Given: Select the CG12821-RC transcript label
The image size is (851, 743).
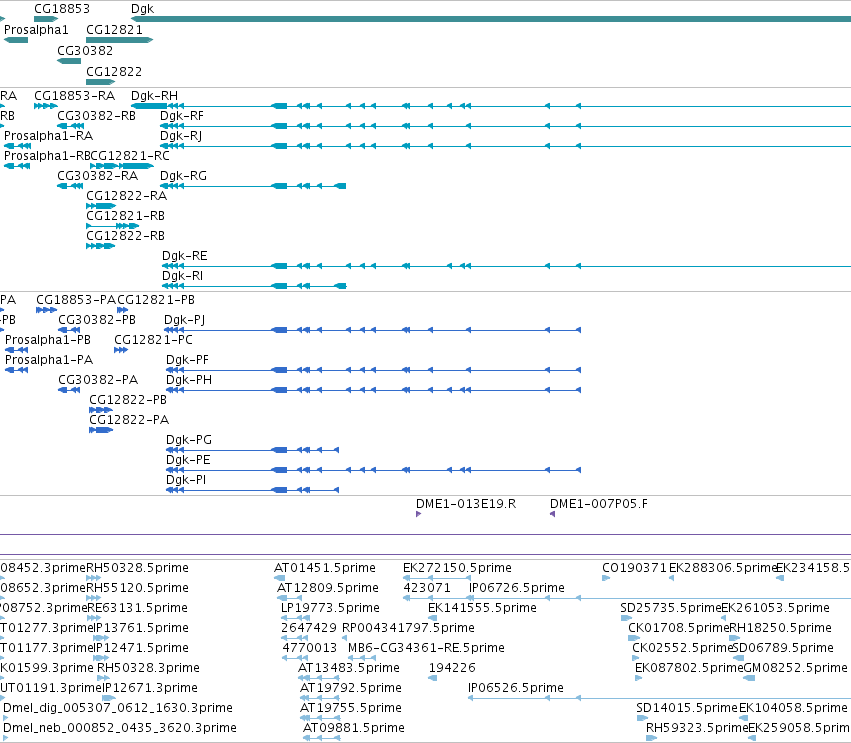Looking at the screenshot, I should (x=130, y=156).
